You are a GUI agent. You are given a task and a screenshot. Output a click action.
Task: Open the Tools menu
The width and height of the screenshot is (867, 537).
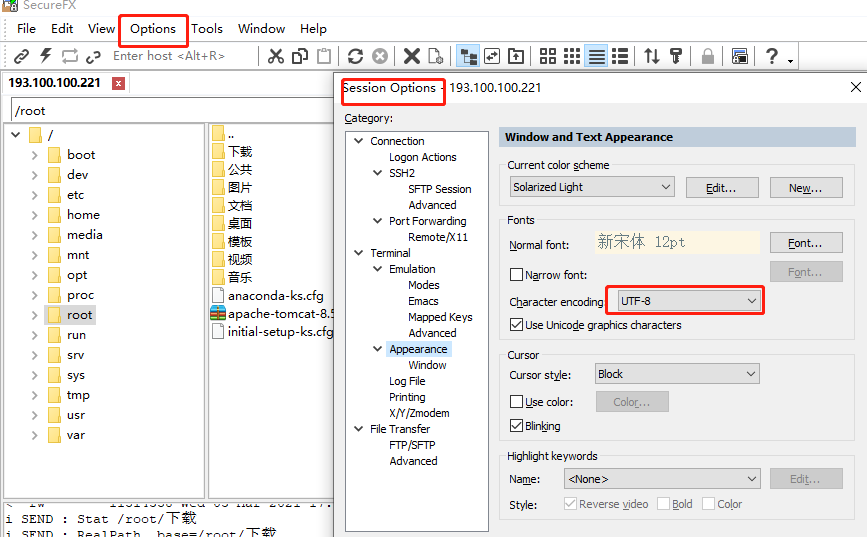[x=207, y=29]
